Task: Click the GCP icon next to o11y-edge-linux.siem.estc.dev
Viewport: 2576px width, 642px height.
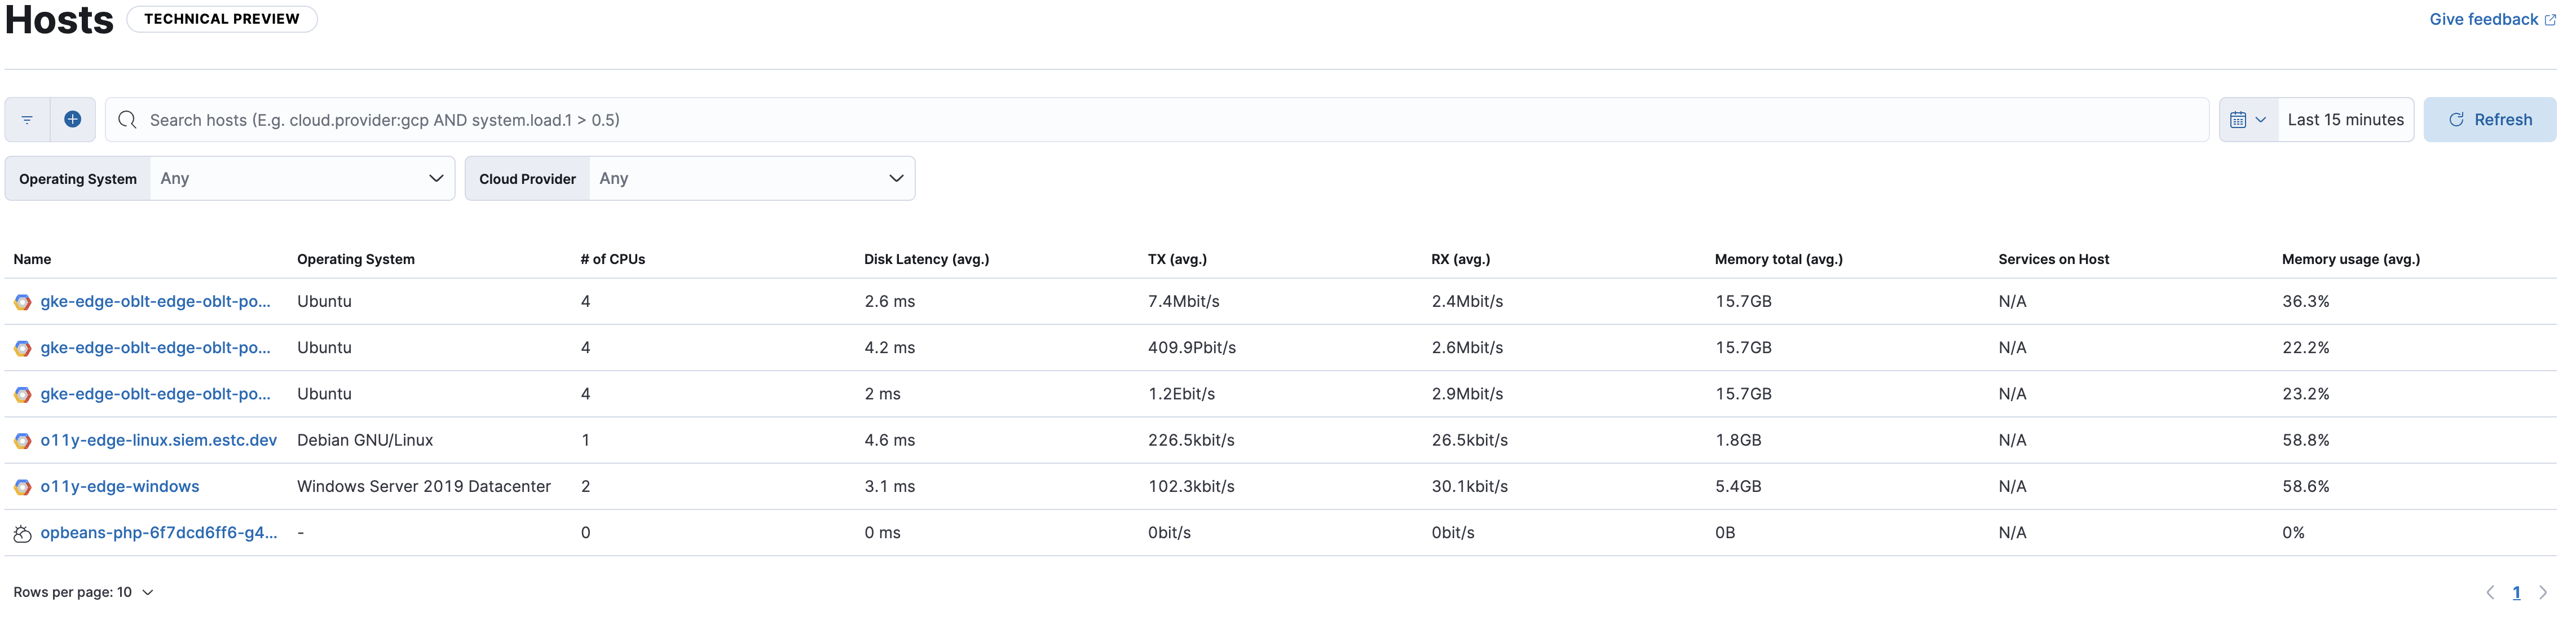Action: (x=22, y=440)
